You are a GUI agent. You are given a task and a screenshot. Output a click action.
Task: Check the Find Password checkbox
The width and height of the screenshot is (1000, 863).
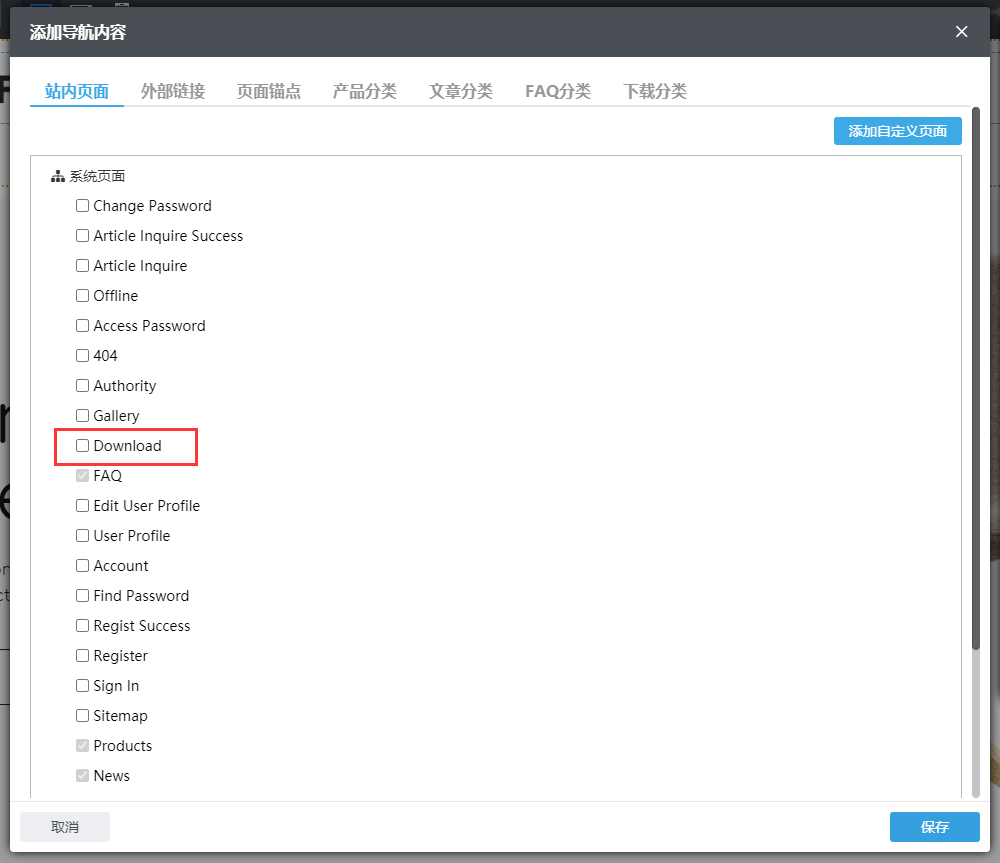point(83,596)
